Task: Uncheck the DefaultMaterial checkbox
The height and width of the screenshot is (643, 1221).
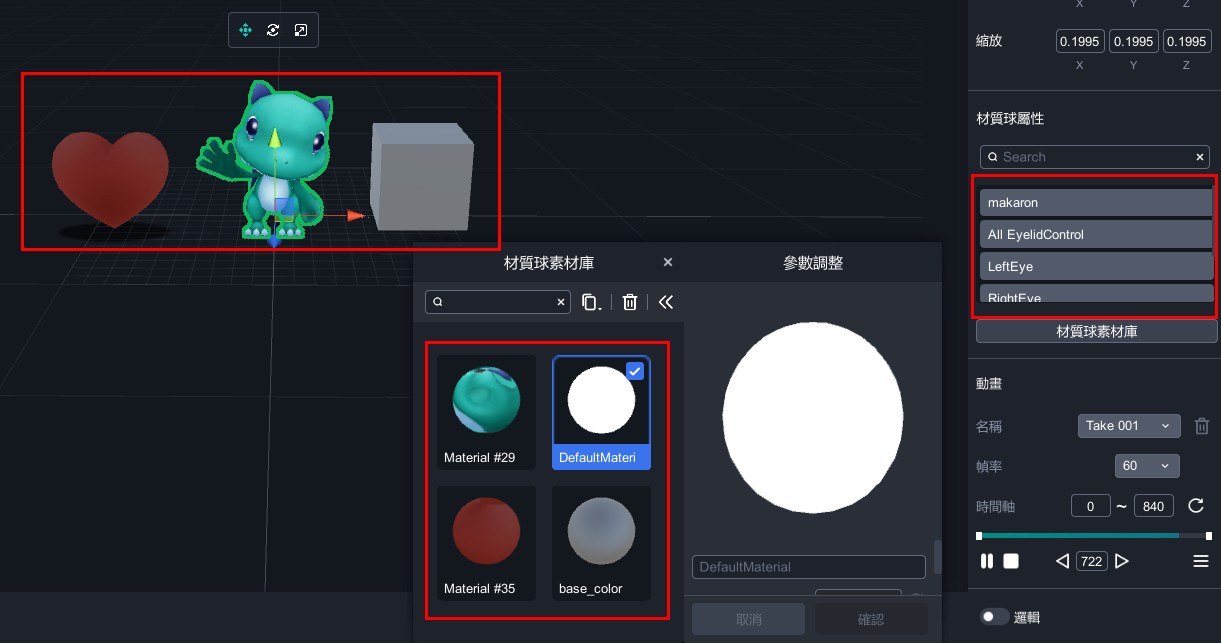Action: tap(635, 371)
